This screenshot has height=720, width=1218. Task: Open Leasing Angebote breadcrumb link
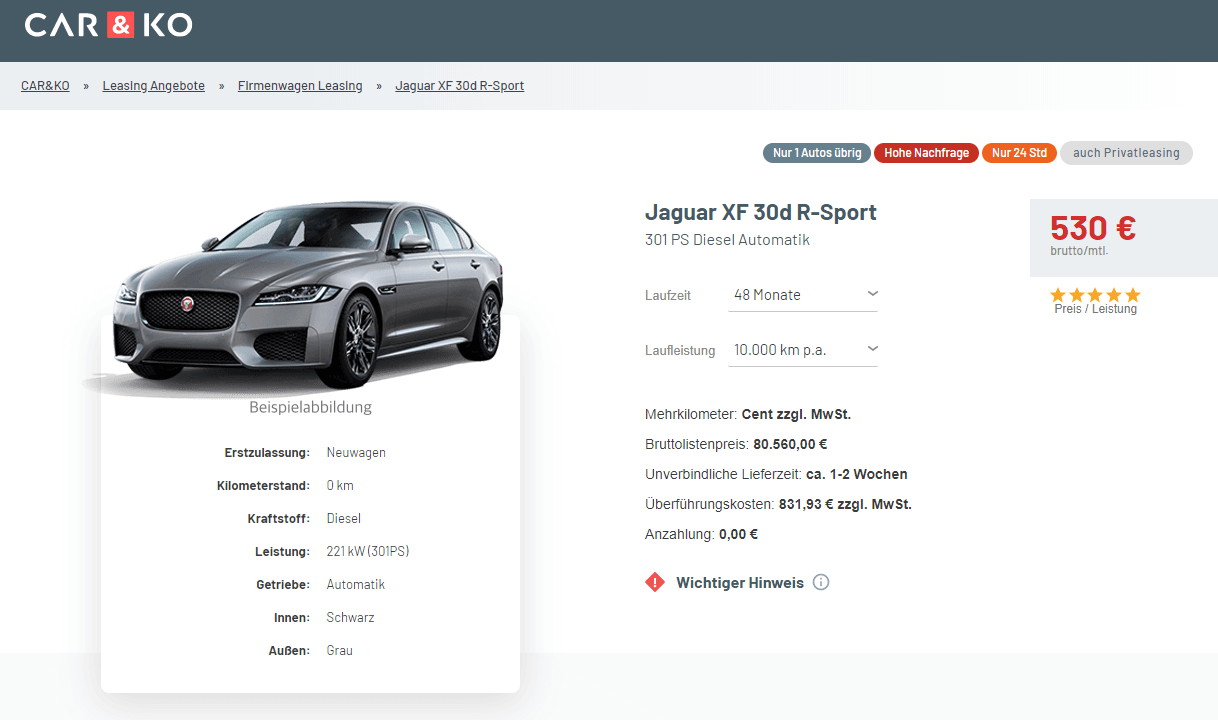click(x=153, y=86)
